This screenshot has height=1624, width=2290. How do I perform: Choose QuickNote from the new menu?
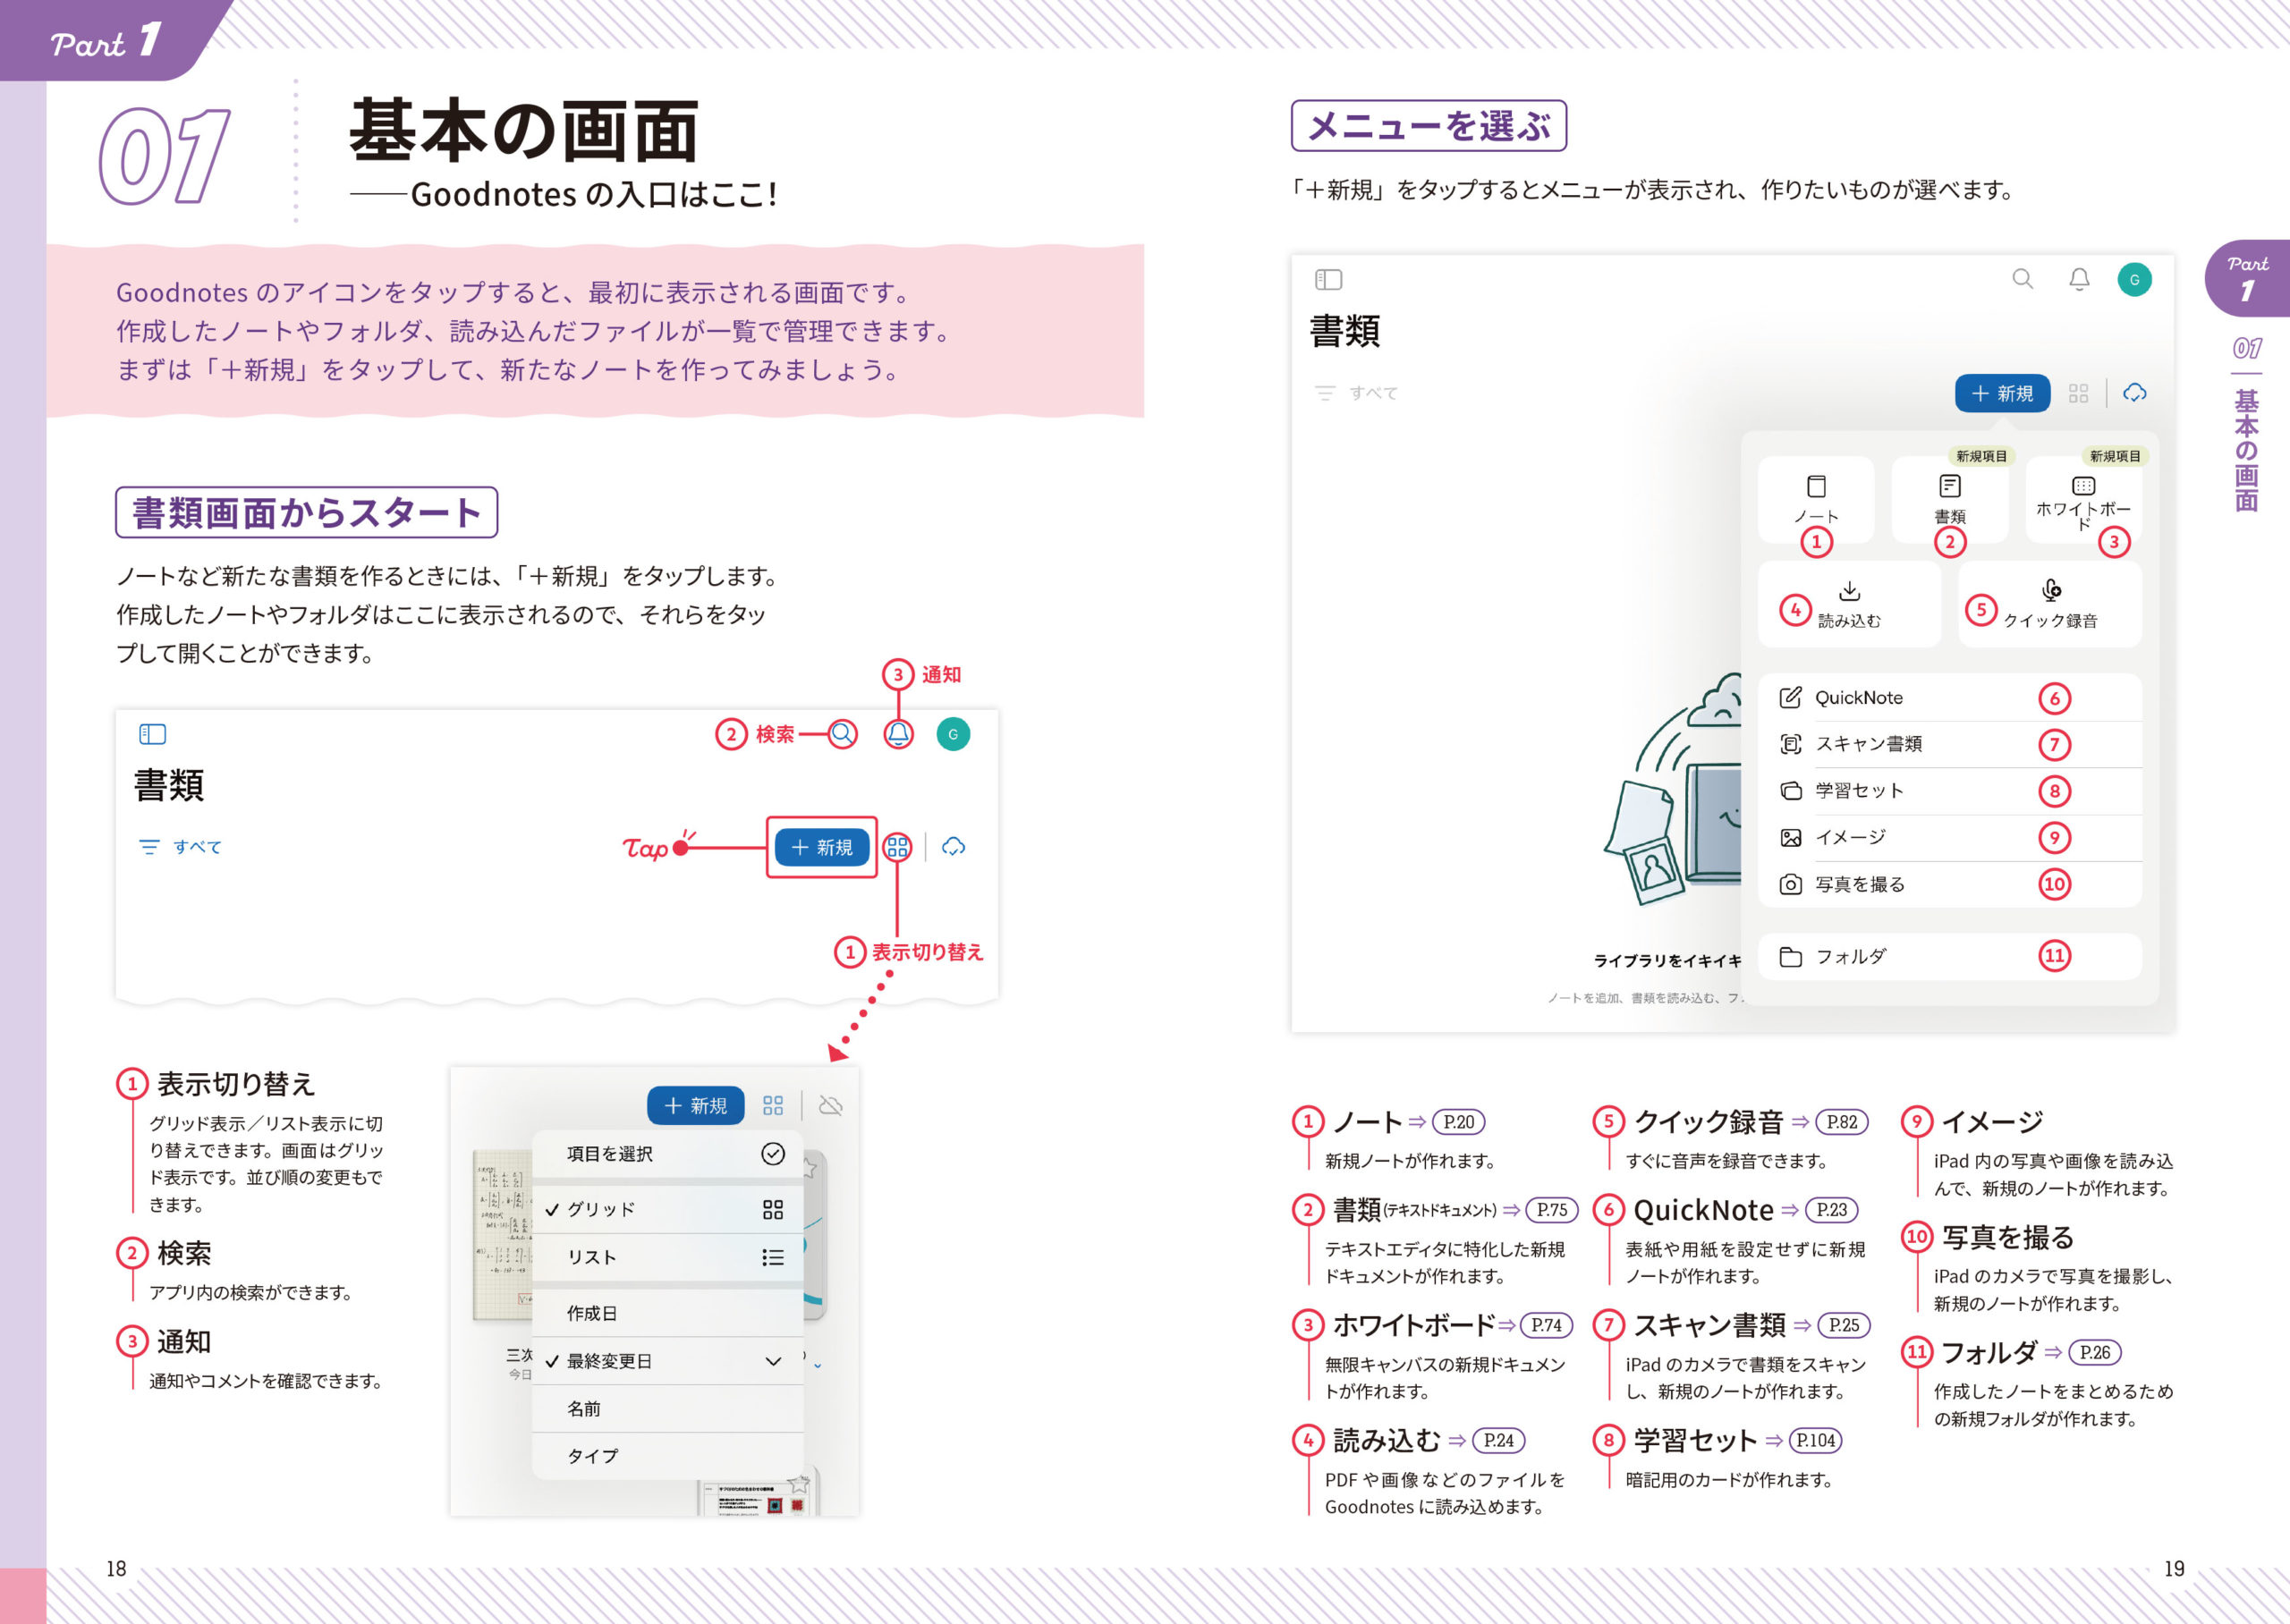[1858, 698]
